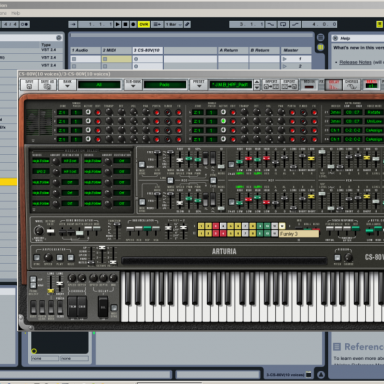
Task: Click the Record button in transport bar
Action: [x=133, y=24]
